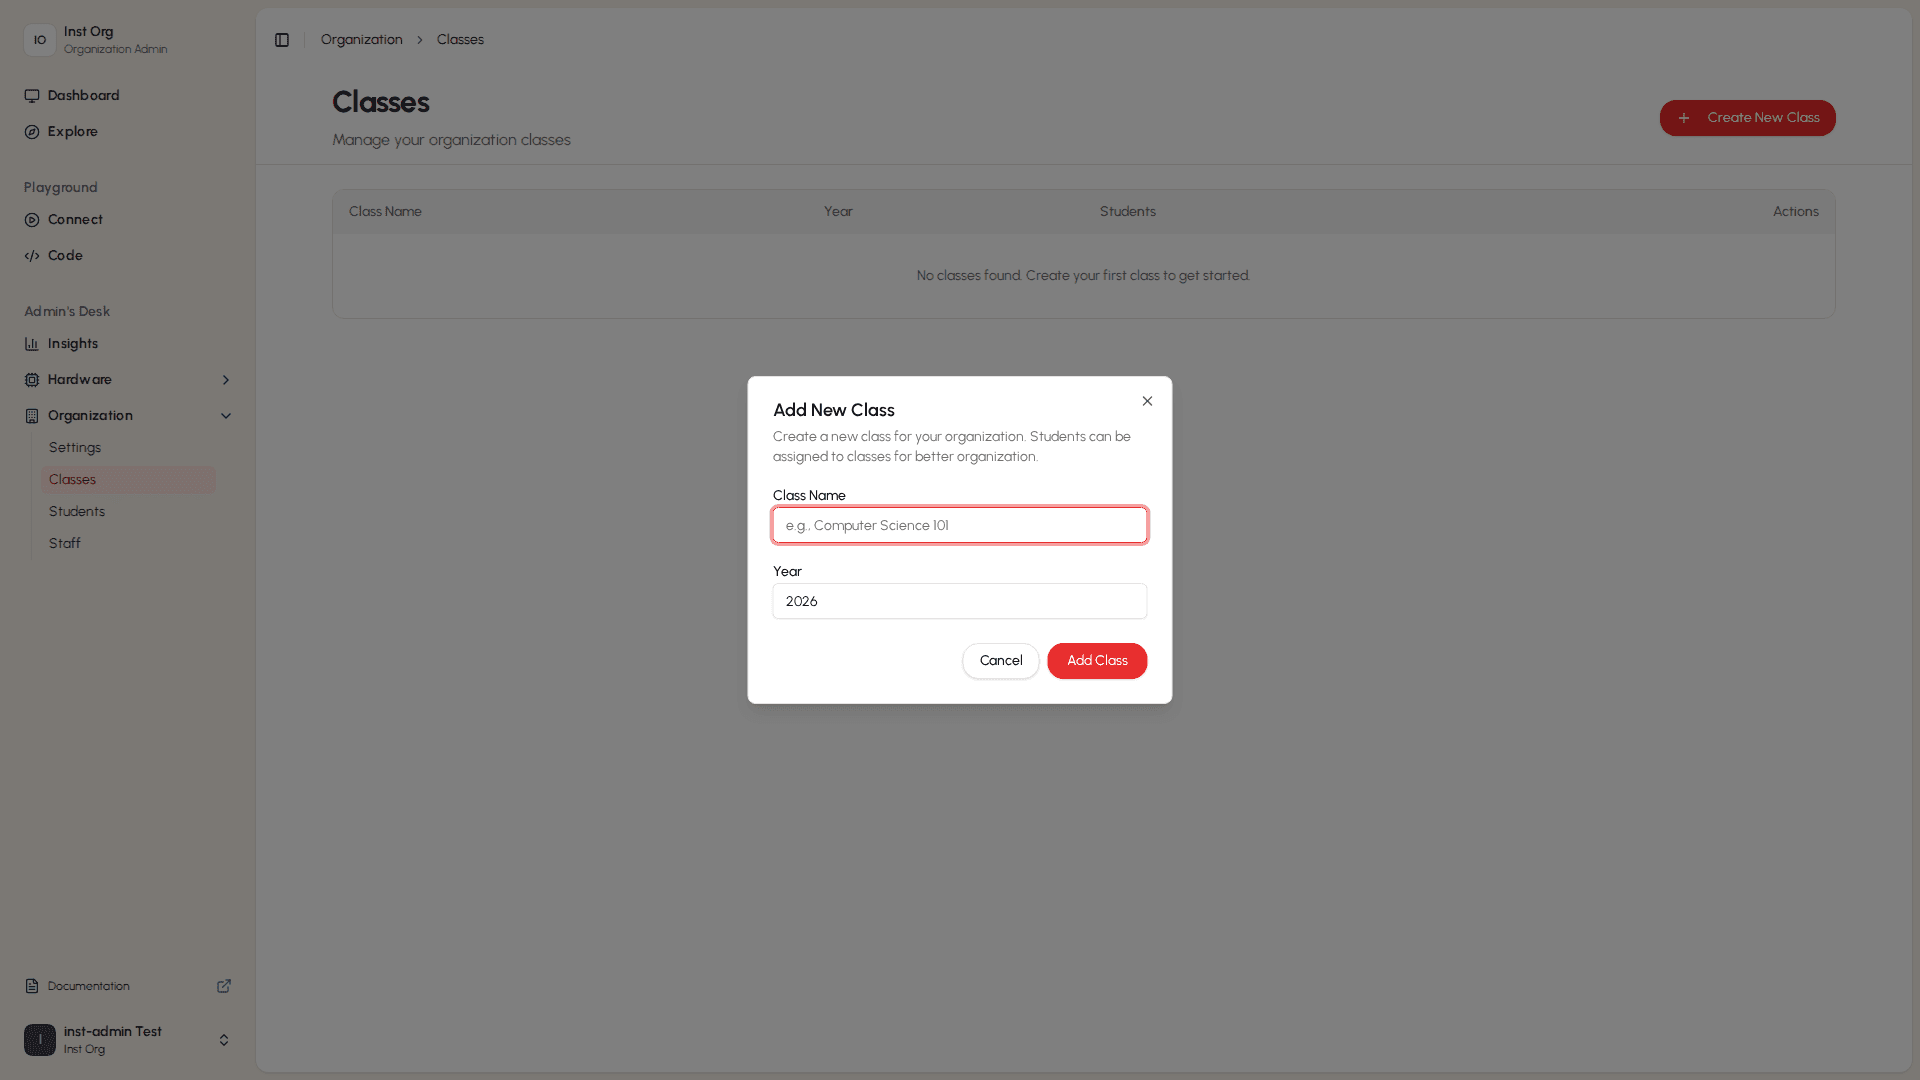Open Connect in Playground

coord(128,220)
